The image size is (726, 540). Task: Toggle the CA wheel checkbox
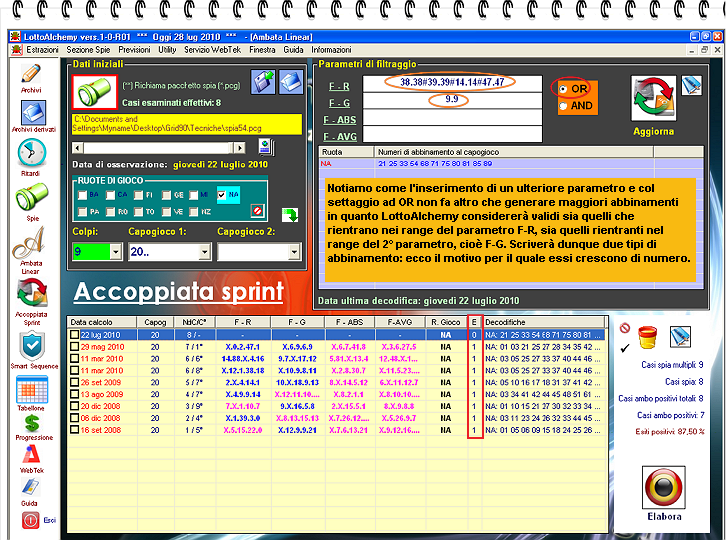click(x=111, y=195)
